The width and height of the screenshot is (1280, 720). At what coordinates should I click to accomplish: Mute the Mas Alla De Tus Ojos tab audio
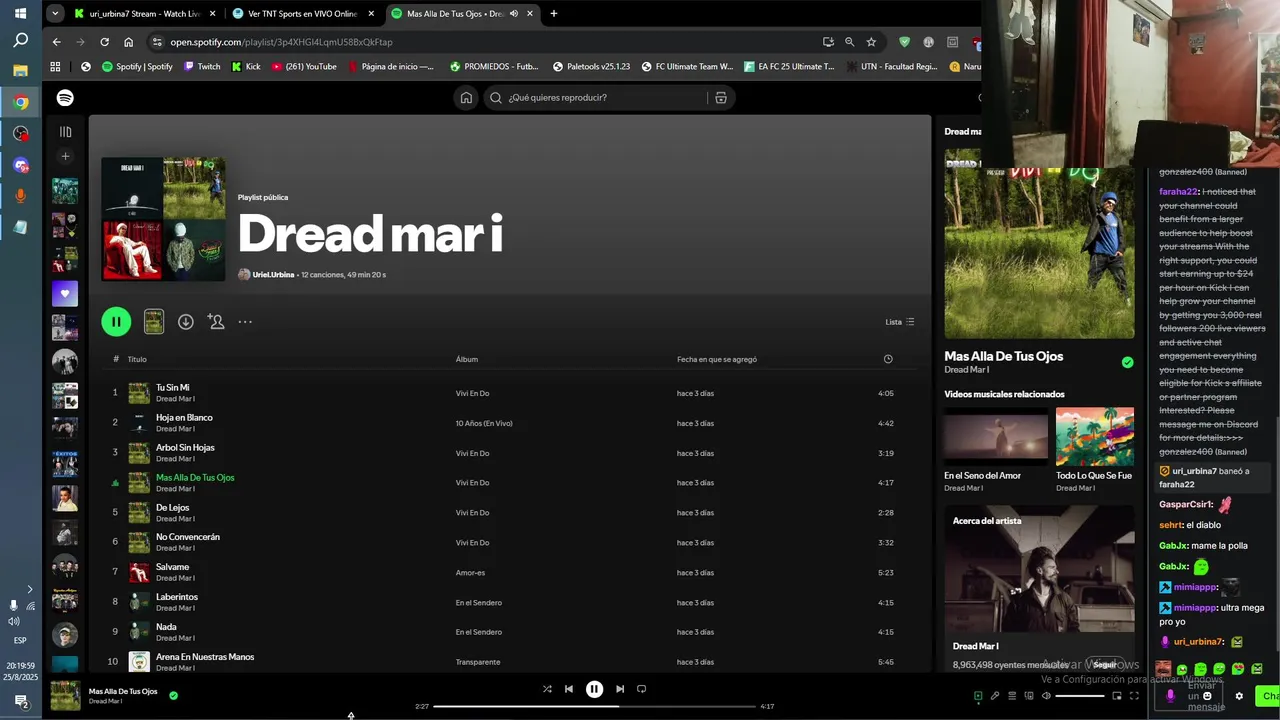(x=513, y=14)
